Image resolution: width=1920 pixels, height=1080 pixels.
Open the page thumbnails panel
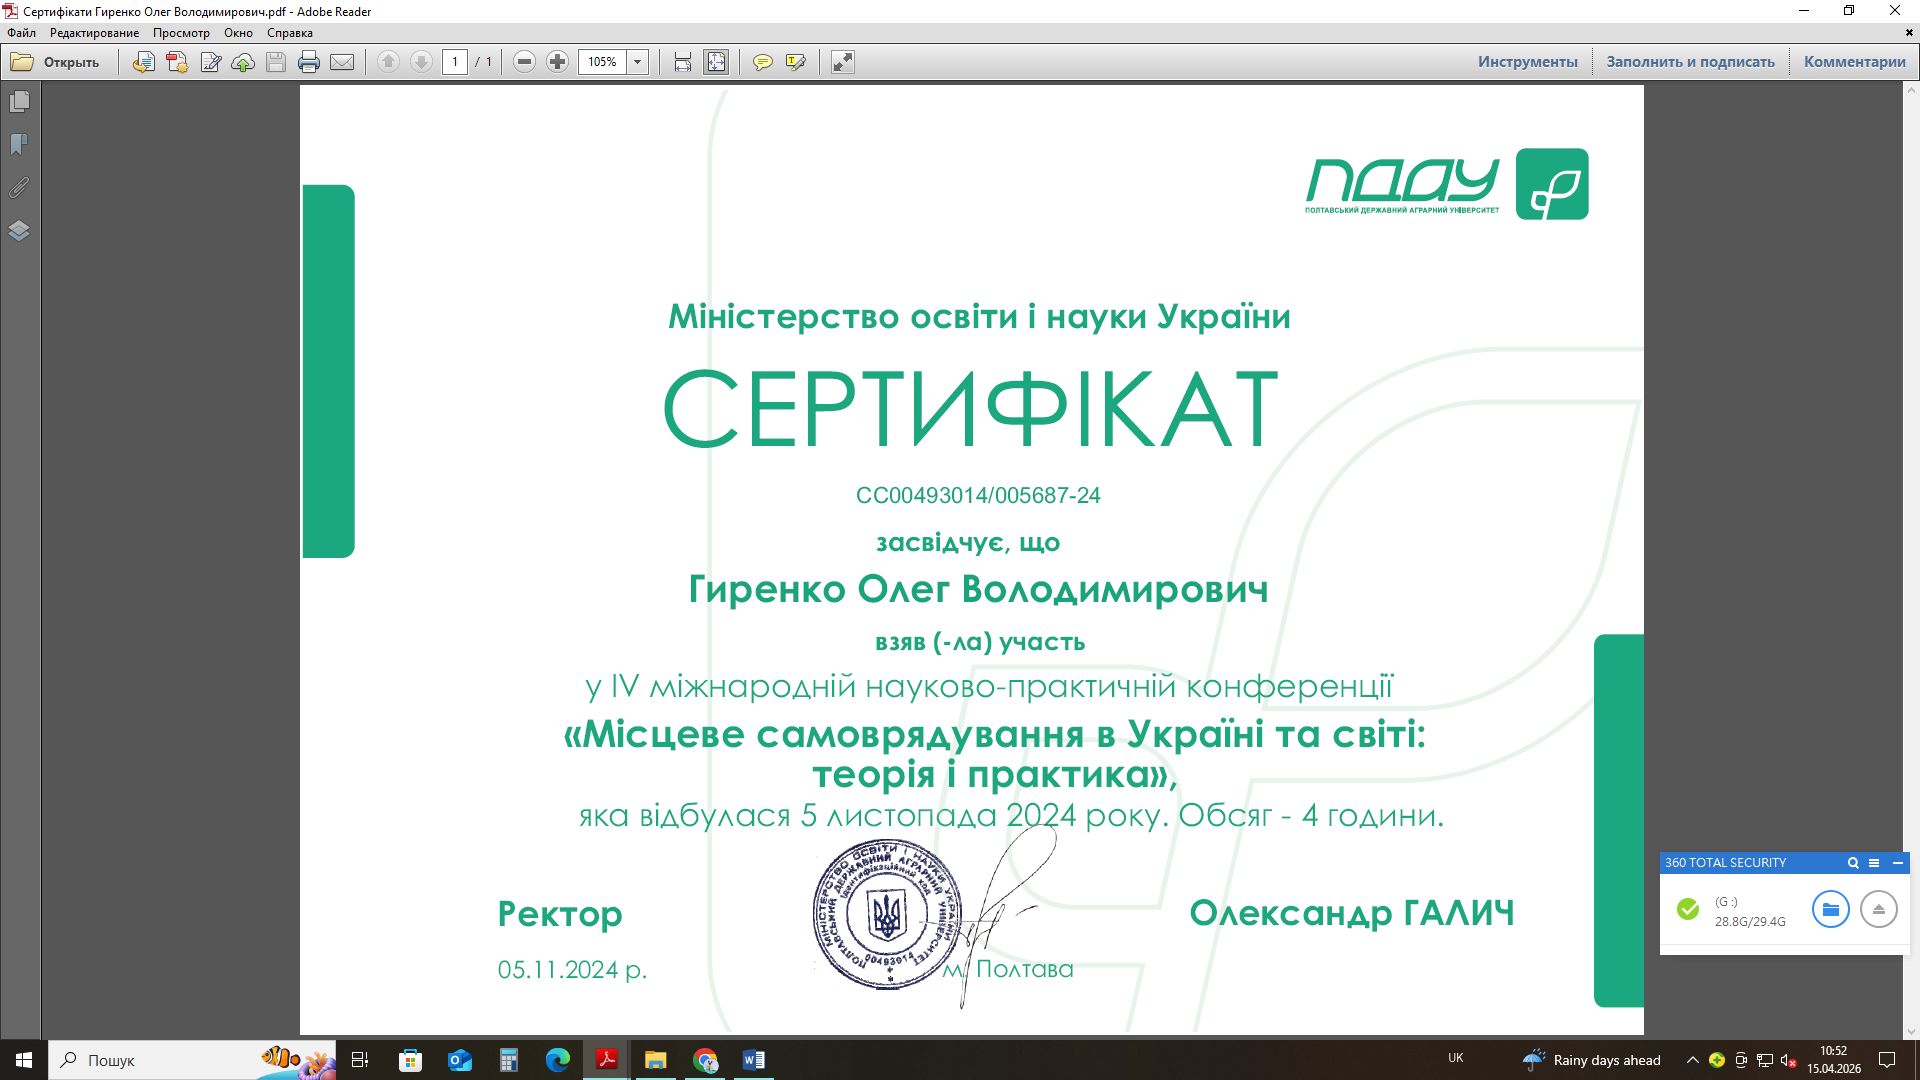19,102
